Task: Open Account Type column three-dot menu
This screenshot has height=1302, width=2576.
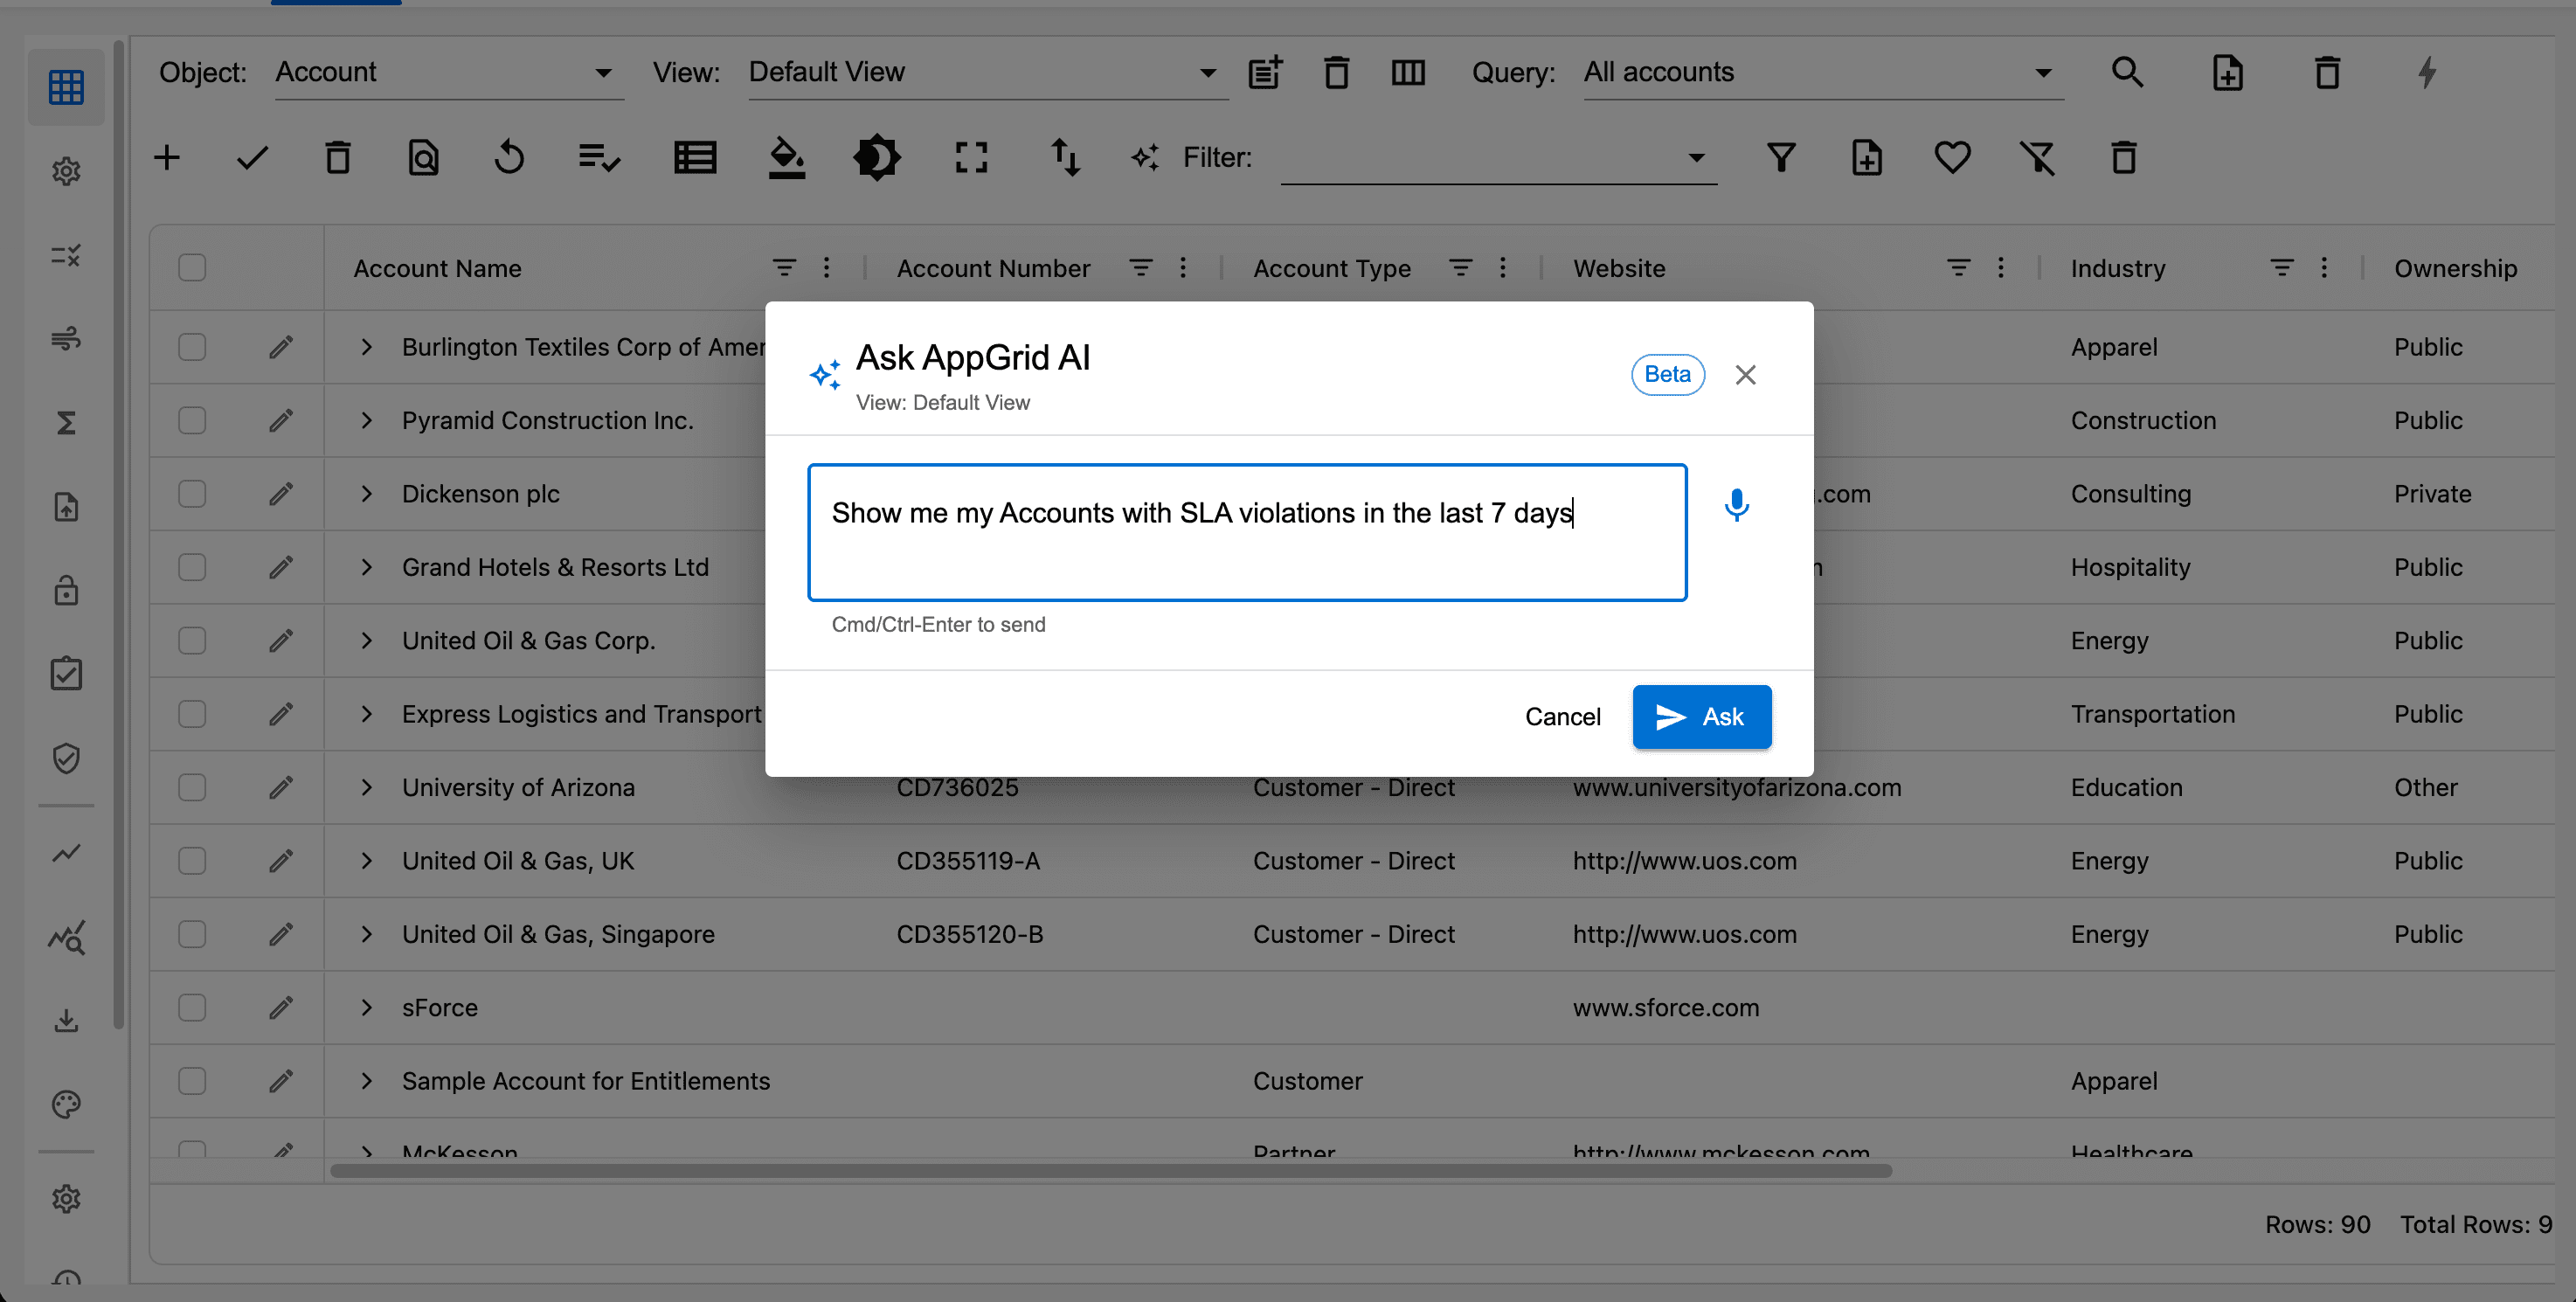Action: tap(1503, 268)
